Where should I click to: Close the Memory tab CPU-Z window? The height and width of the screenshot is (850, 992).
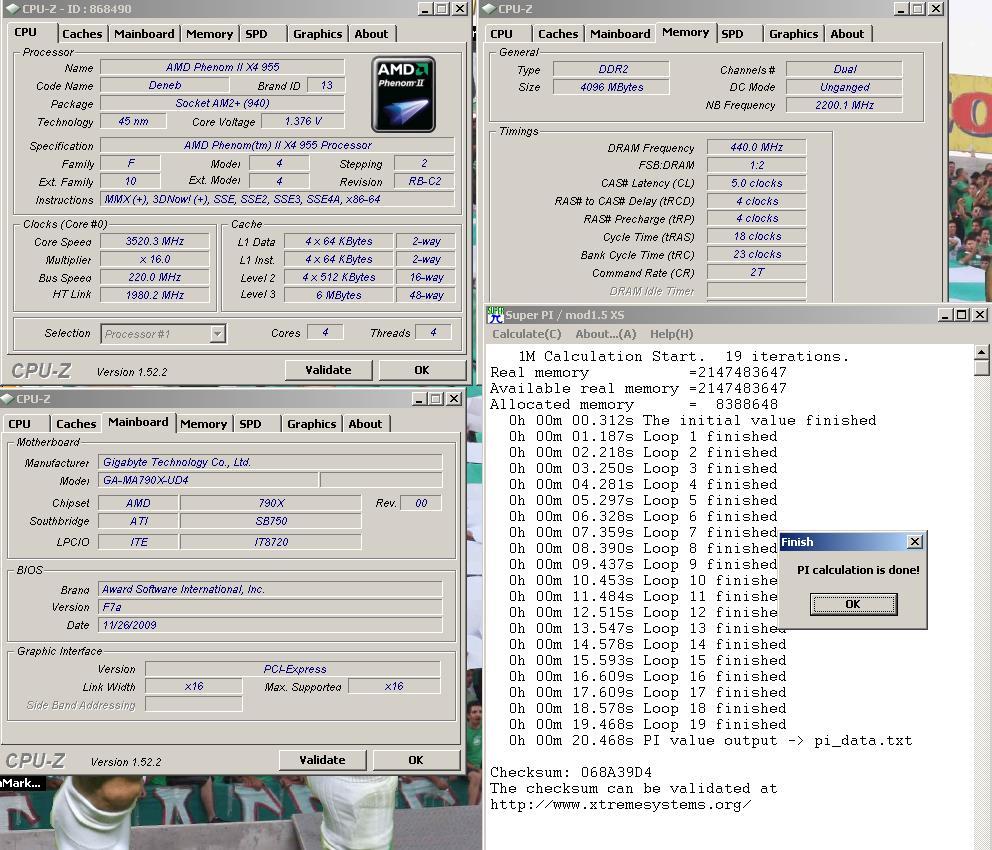[936, 9]
